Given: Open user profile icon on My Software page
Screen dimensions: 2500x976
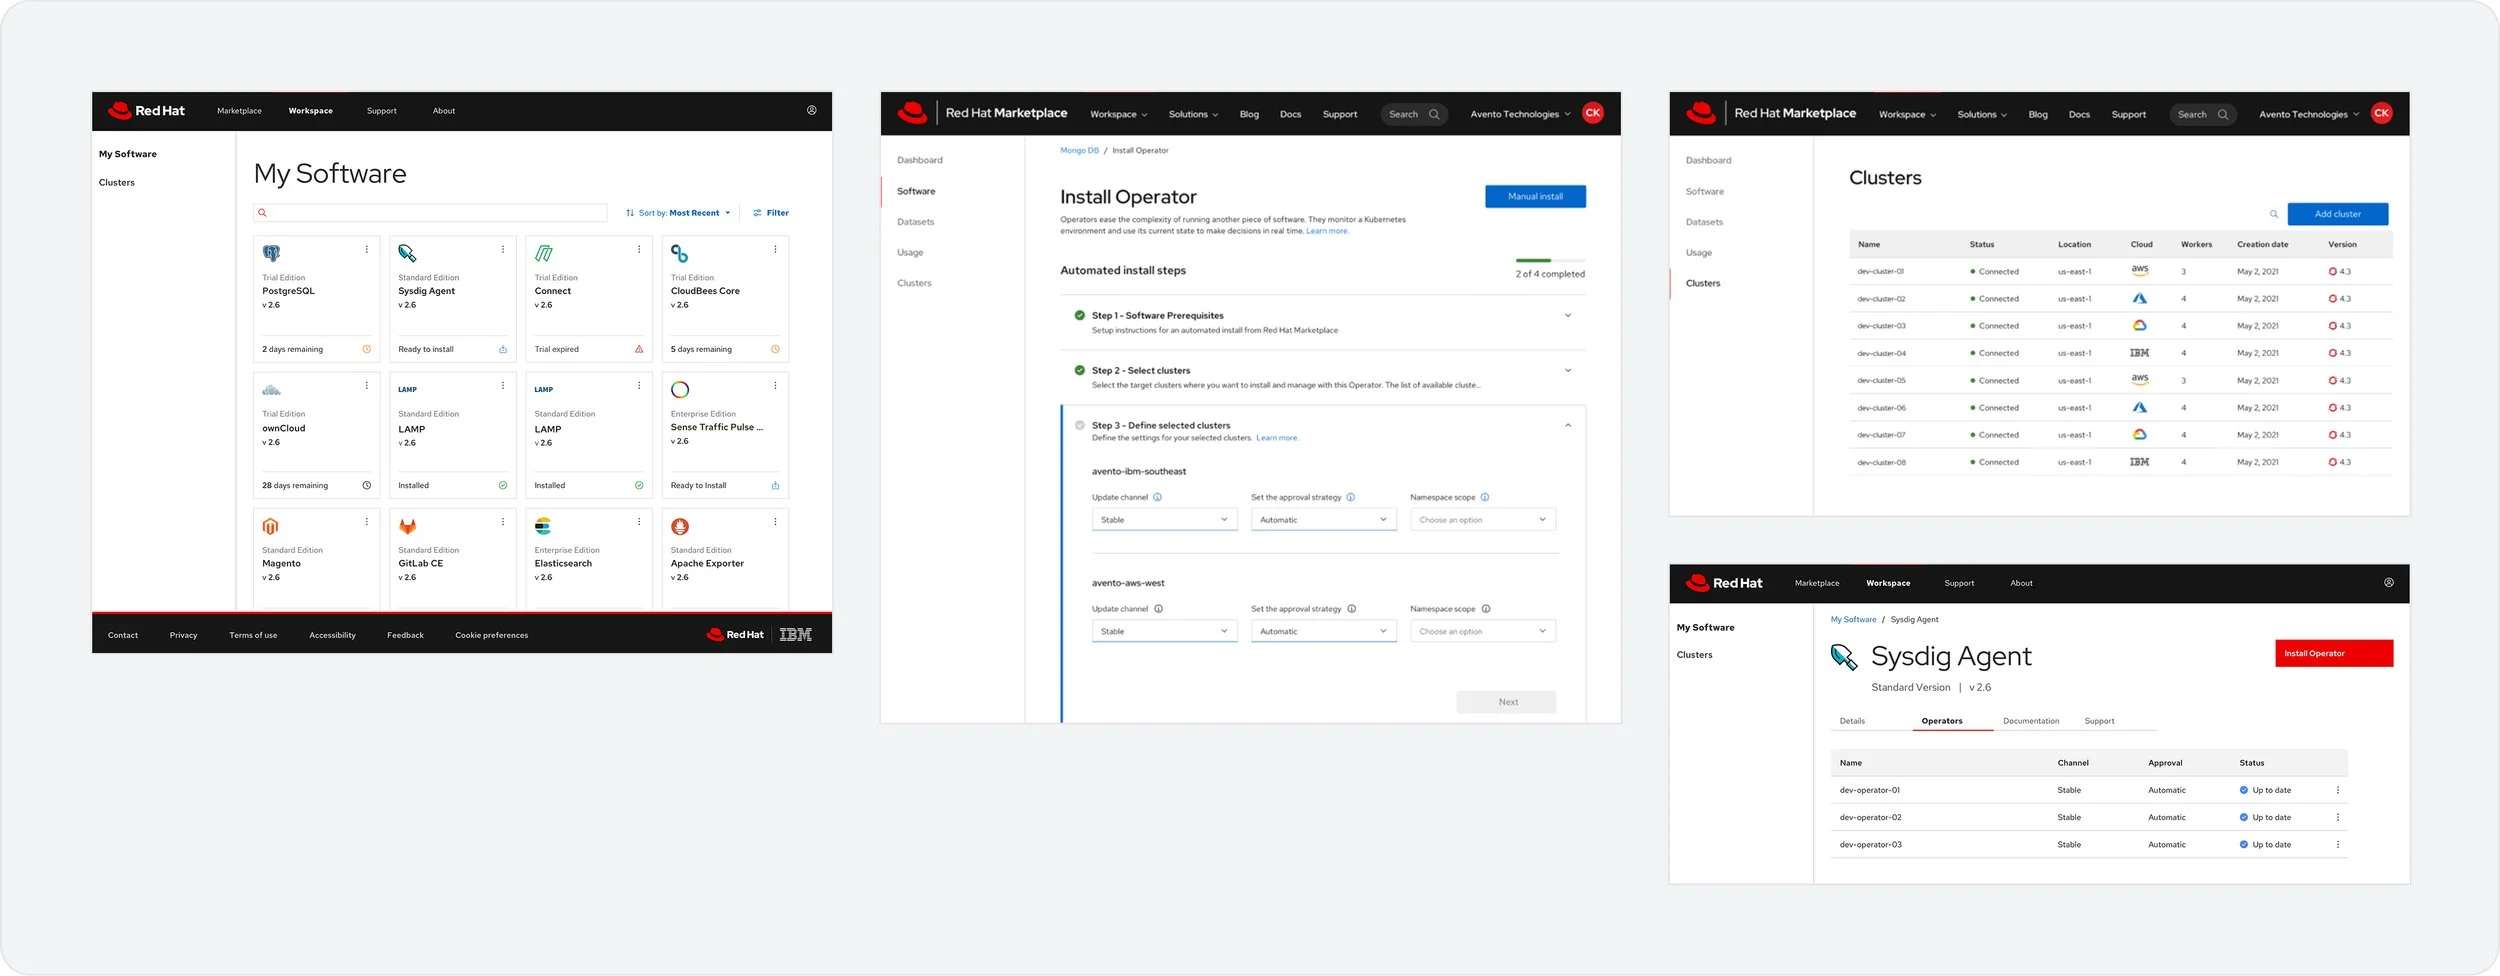Looking at the screenshot, I should [x=812, y=111].
